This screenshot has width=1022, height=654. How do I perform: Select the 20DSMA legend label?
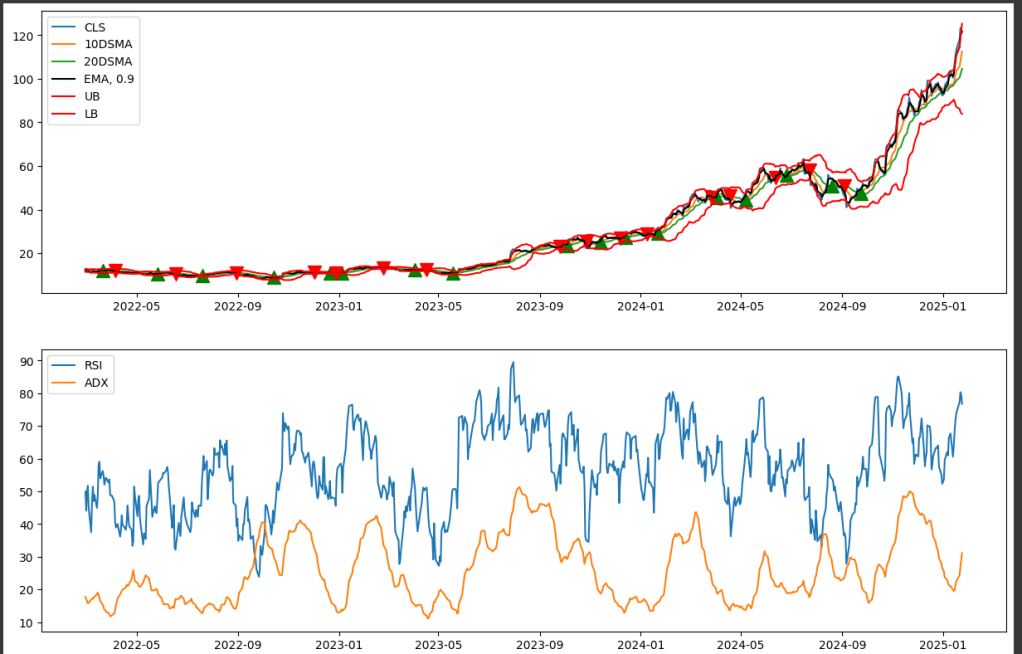tap(108, 62)
